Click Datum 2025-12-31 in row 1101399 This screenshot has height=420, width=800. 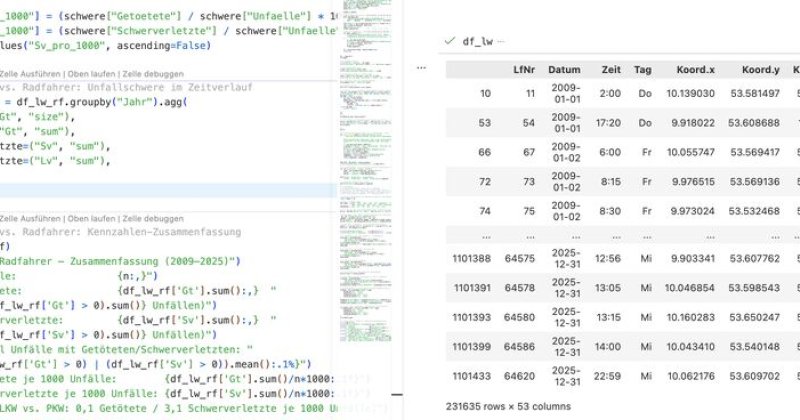pos(566,347)
